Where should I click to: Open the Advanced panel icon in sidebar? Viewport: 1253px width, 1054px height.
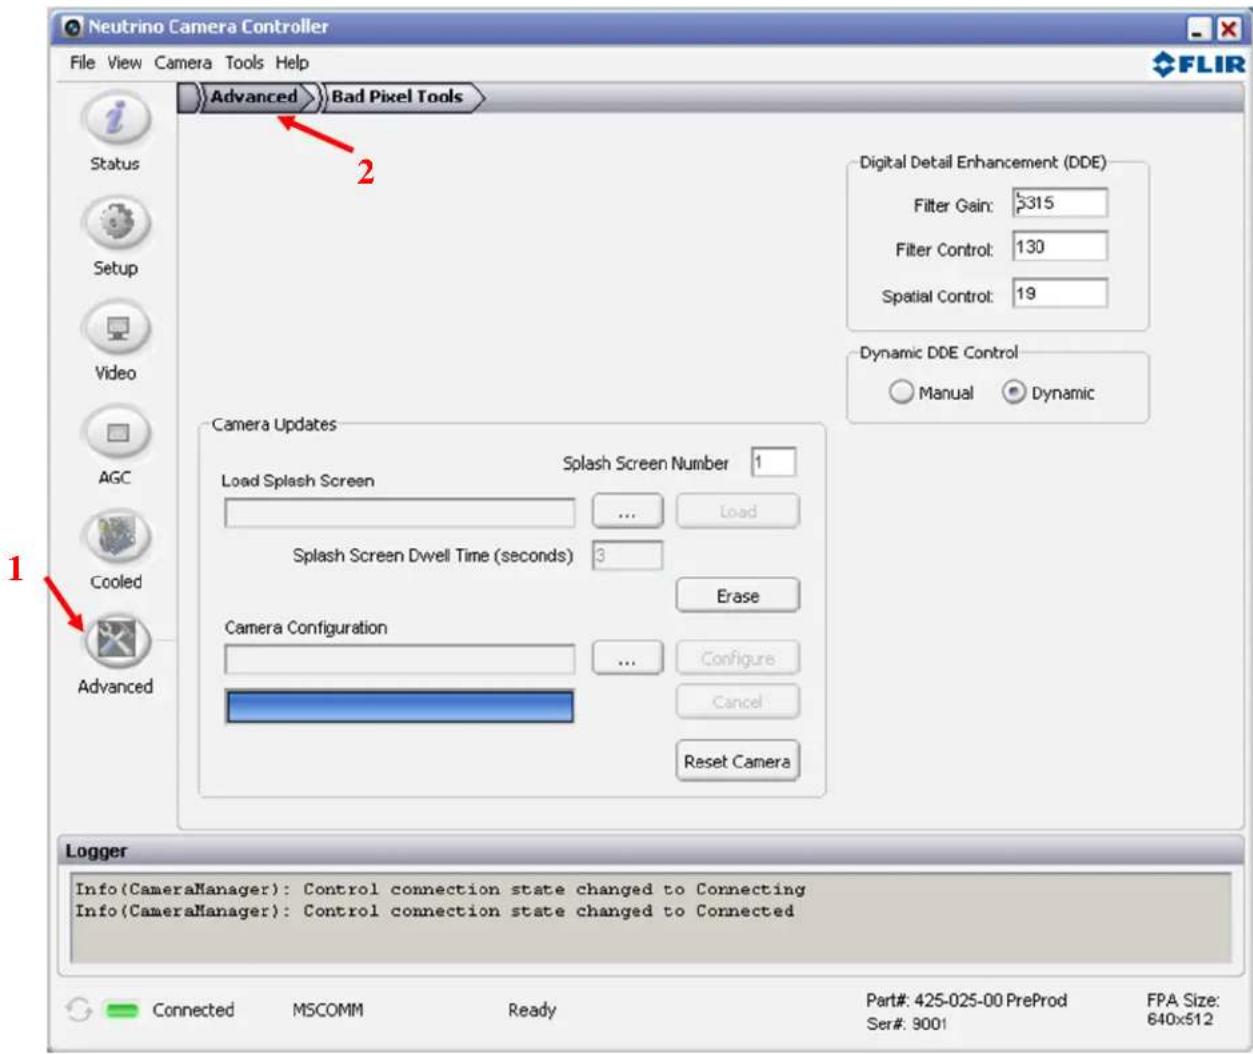(x=116, y=641)
